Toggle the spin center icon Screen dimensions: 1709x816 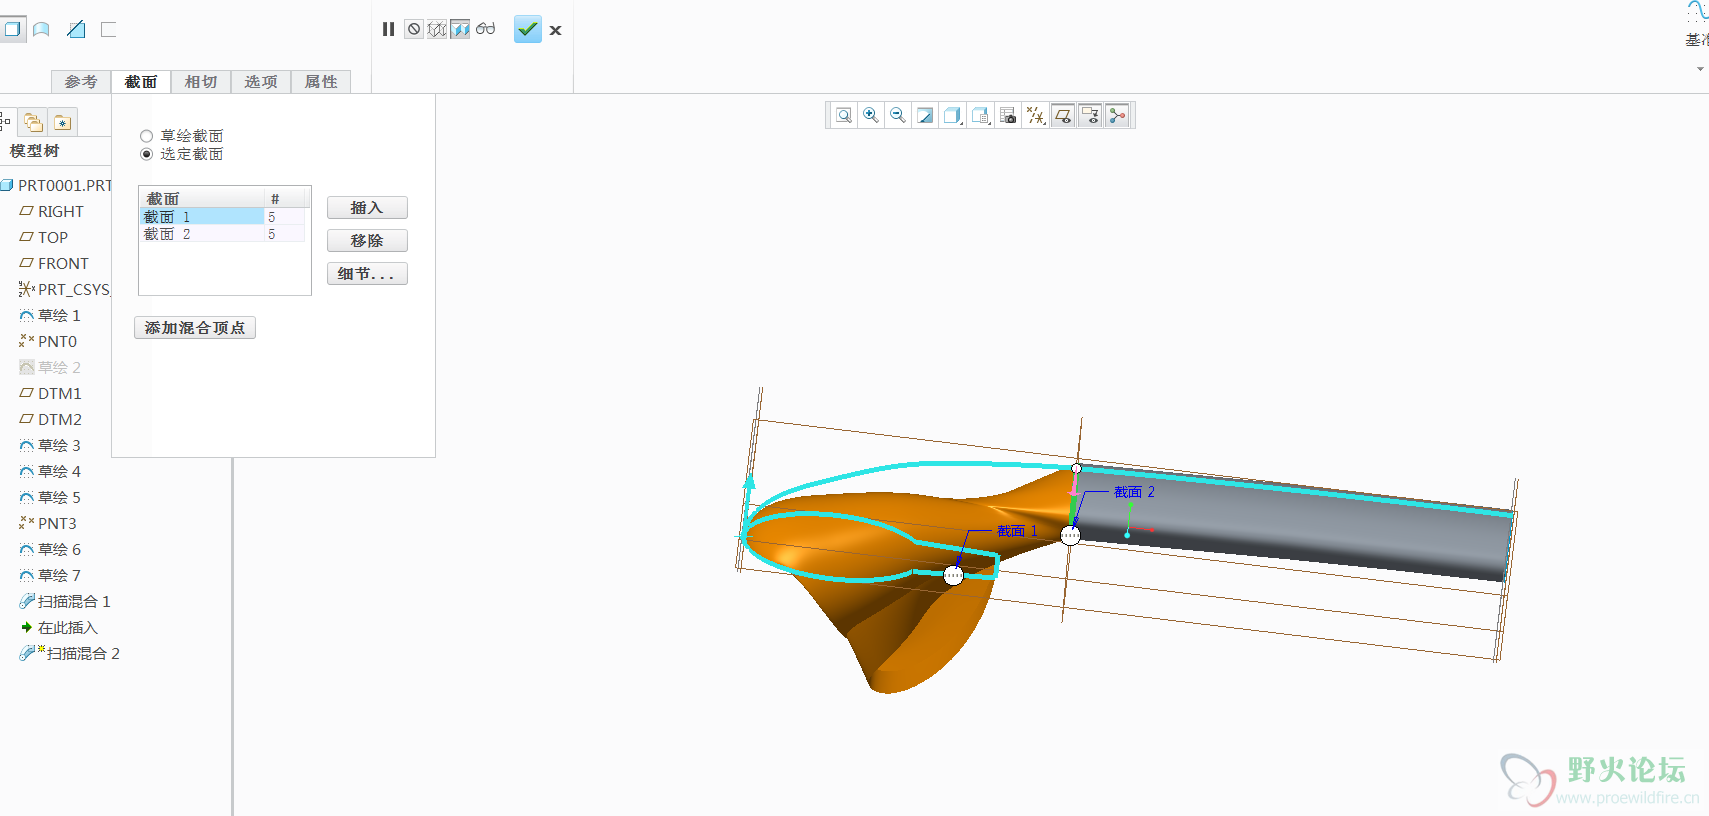pos(1117,116)
